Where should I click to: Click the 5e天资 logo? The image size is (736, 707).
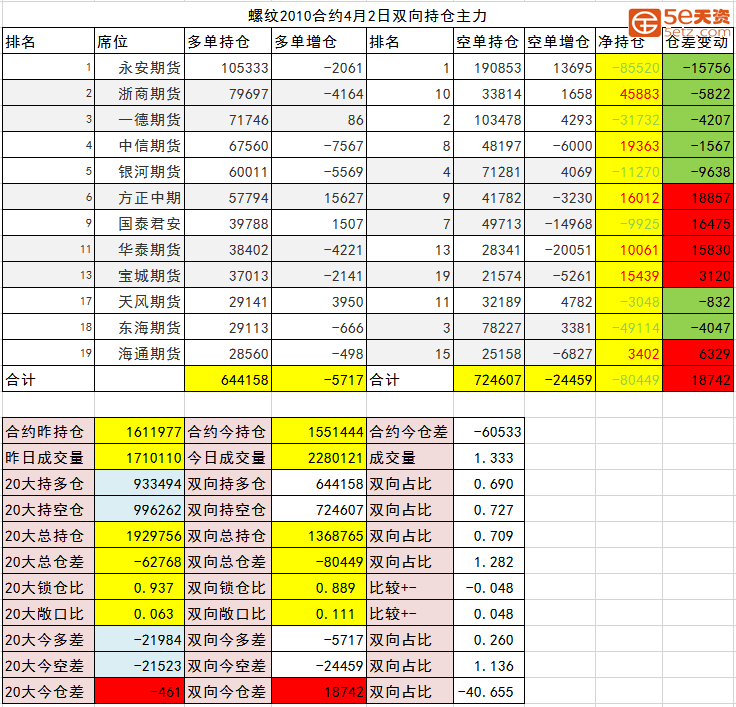(x=680, y=21)
